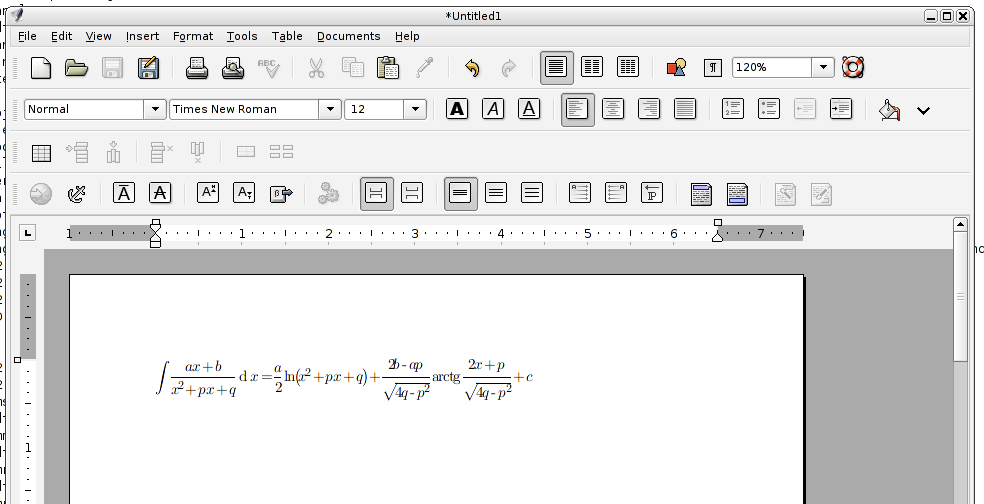The height and width of the screenshot is (504, 984).
Task: Undo the last action
Action: click(x=472, y=68)
